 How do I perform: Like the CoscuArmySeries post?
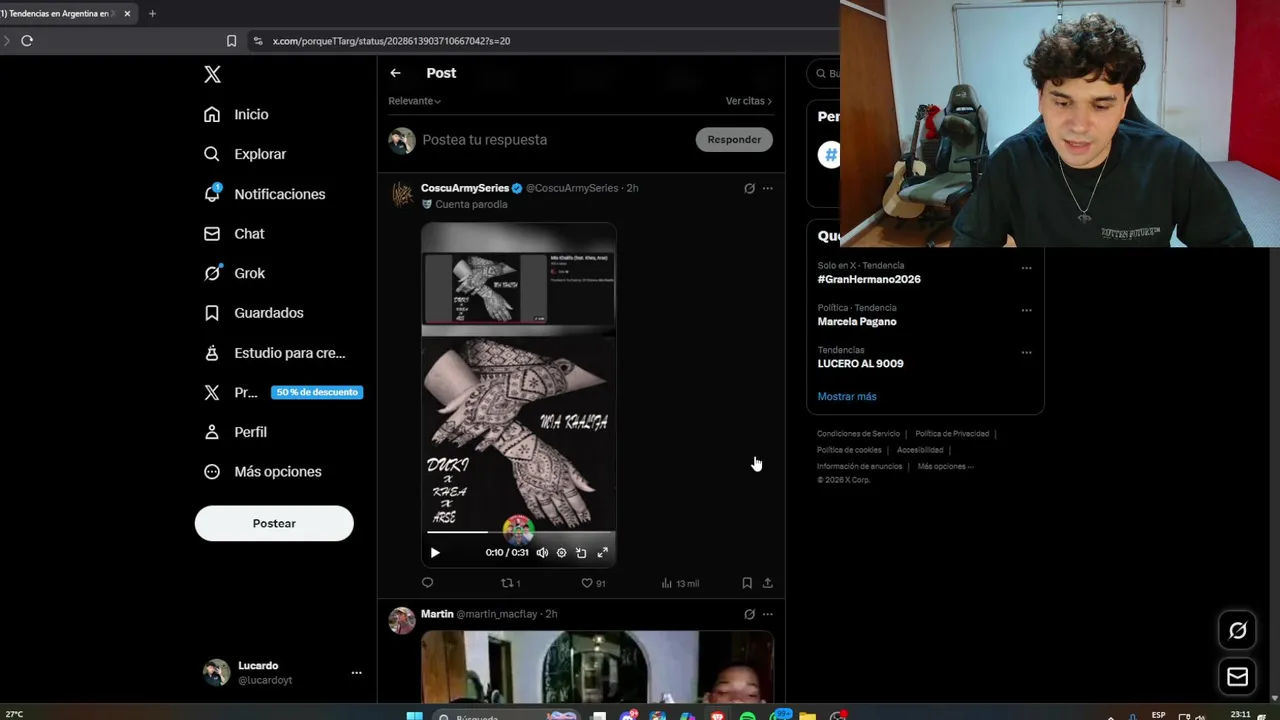pyautogui.click(x=593, y=583)
